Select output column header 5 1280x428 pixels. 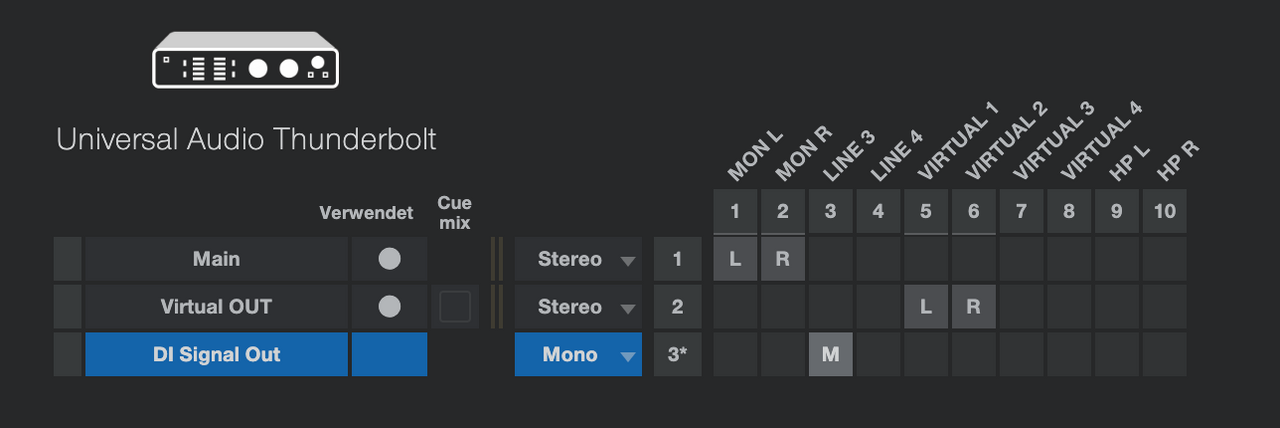point(926,211)
